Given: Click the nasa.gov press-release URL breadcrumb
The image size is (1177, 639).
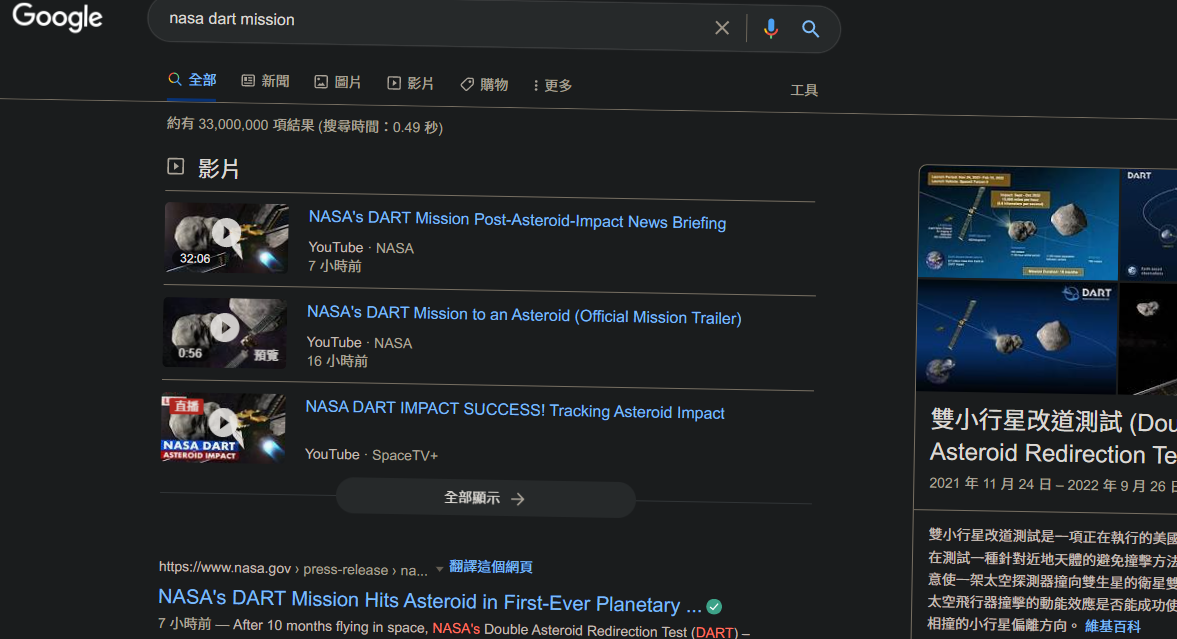Looking at the screenshot, I should tap(293, 568).
